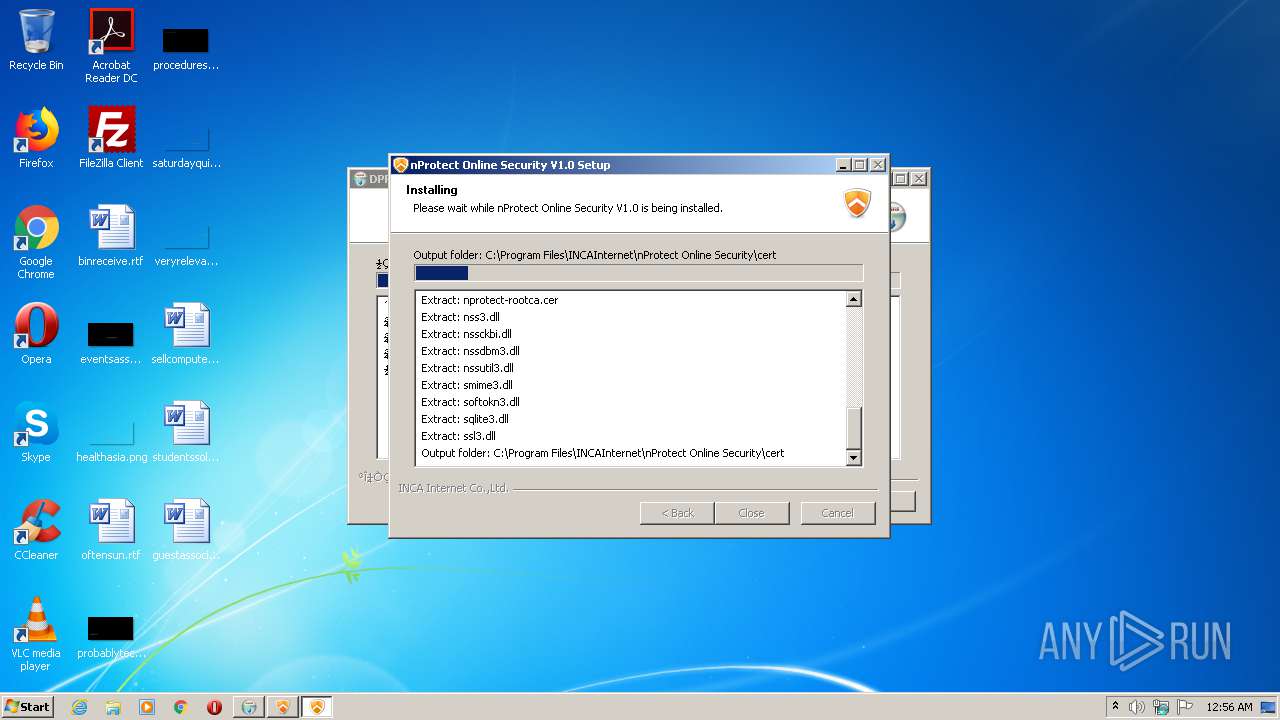This screenshot has height=720, width=1280.
Task: Click the clock showing 12:56 AM
Action: pos(1229,707)
